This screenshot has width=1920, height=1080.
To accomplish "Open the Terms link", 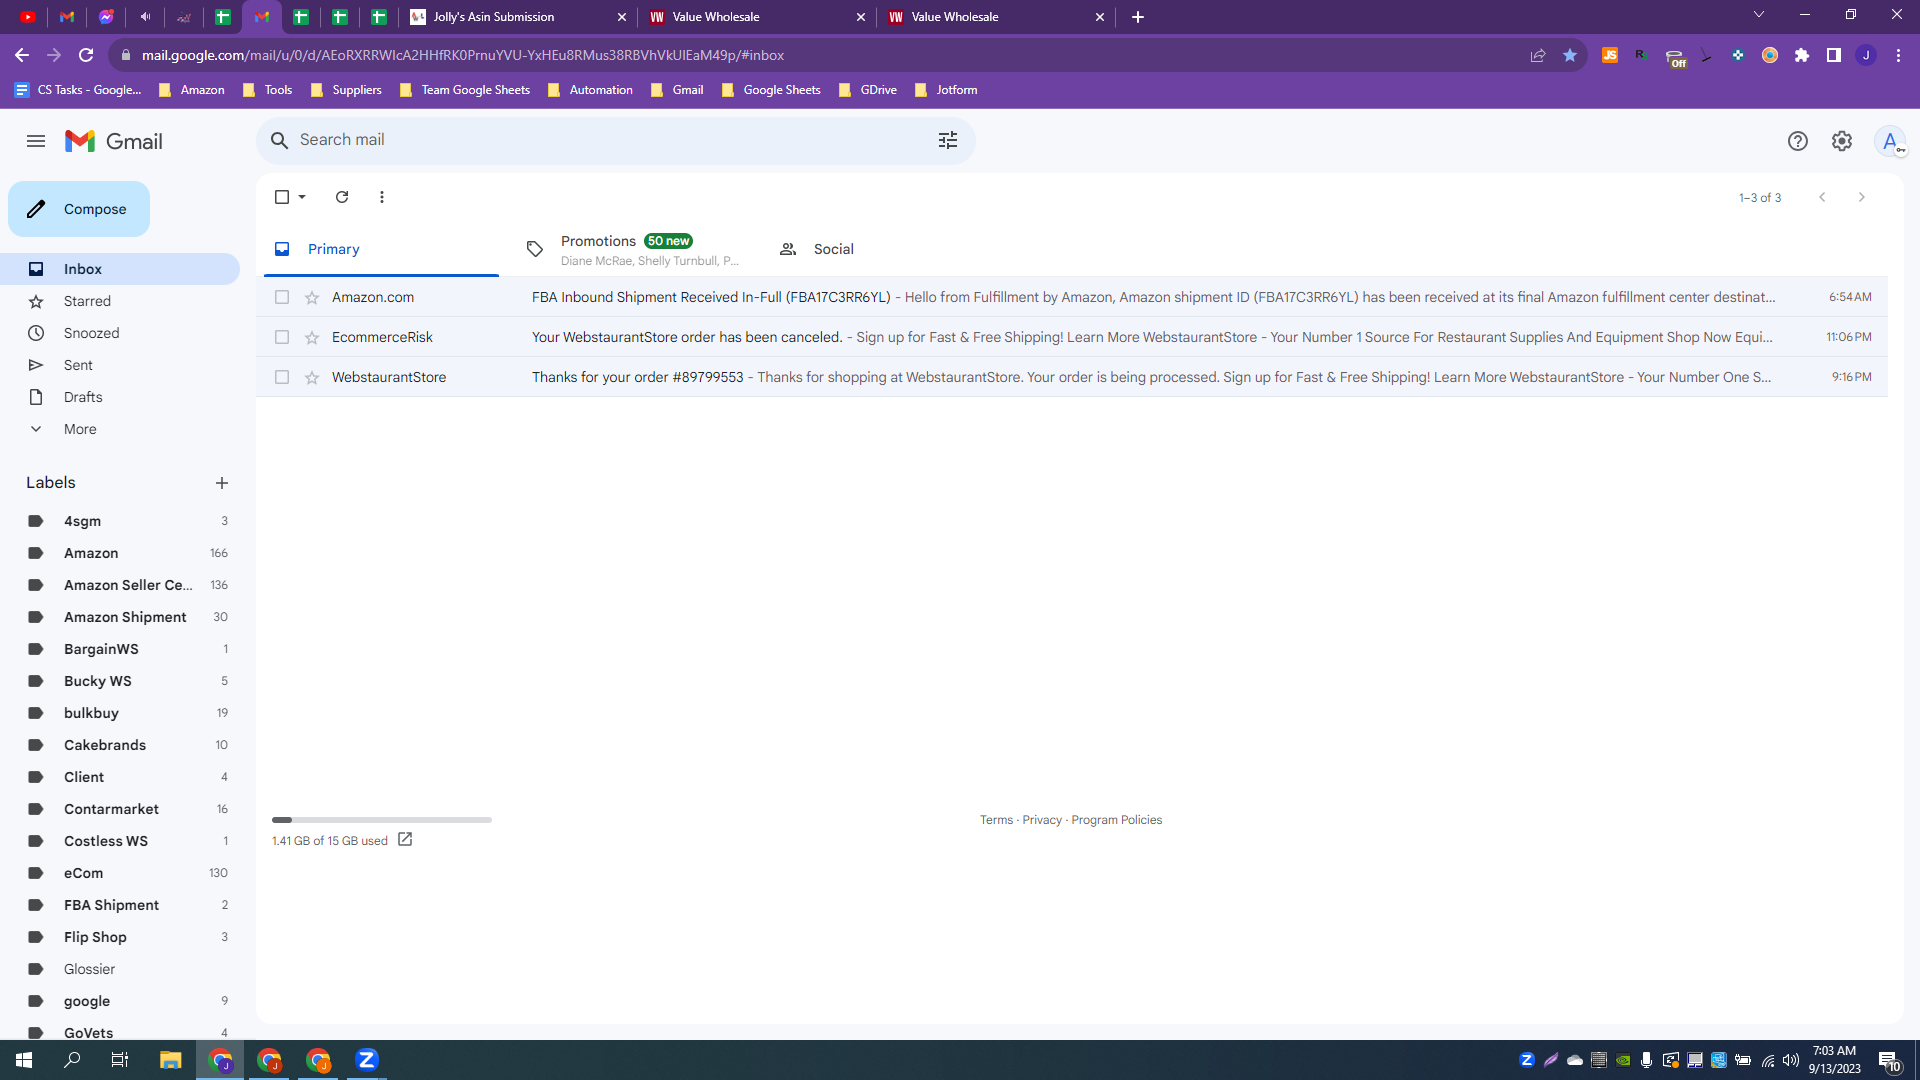I will 996,820.
